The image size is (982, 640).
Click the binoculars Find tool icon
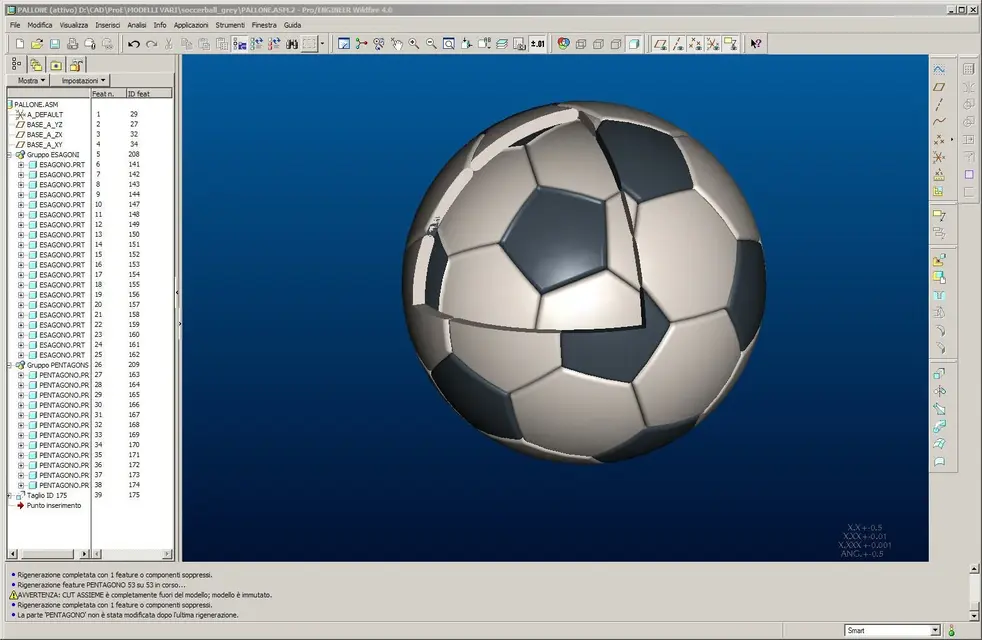tap(292, 44)
